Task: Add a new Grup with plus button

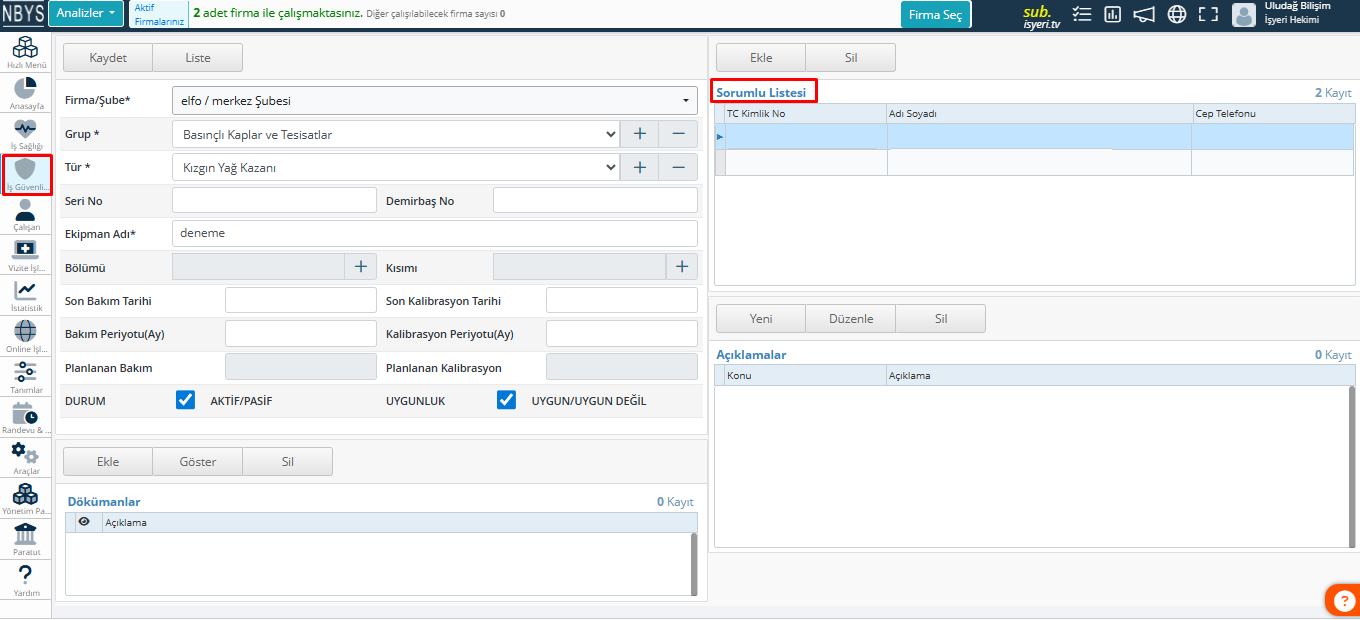Action: tap(640, 134)
